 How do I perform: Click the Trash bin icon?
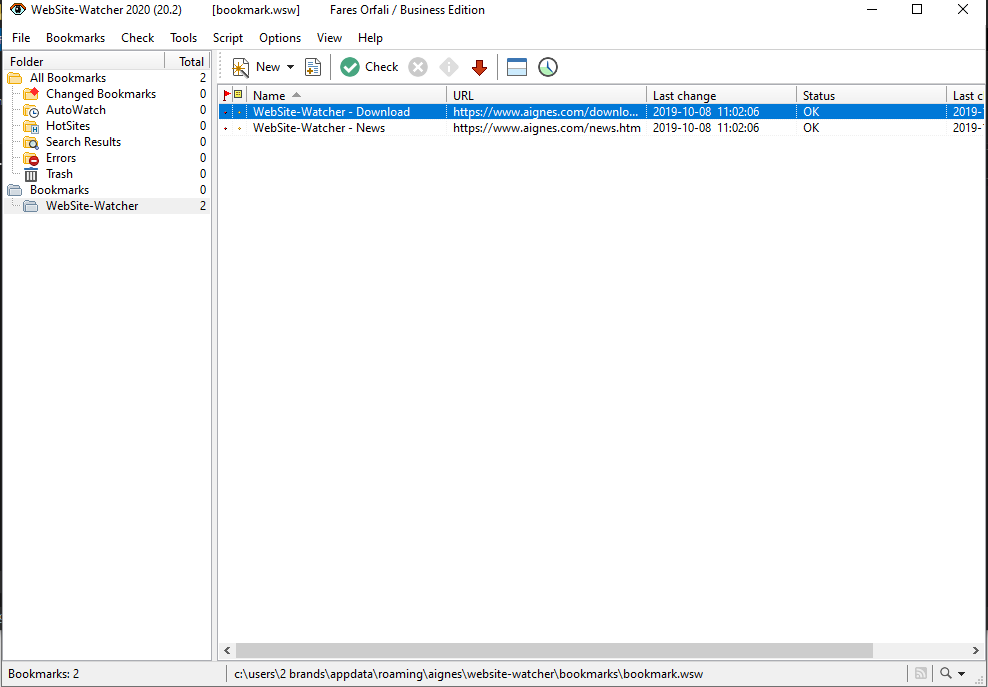pyautogui.click(x=31, y=175)
